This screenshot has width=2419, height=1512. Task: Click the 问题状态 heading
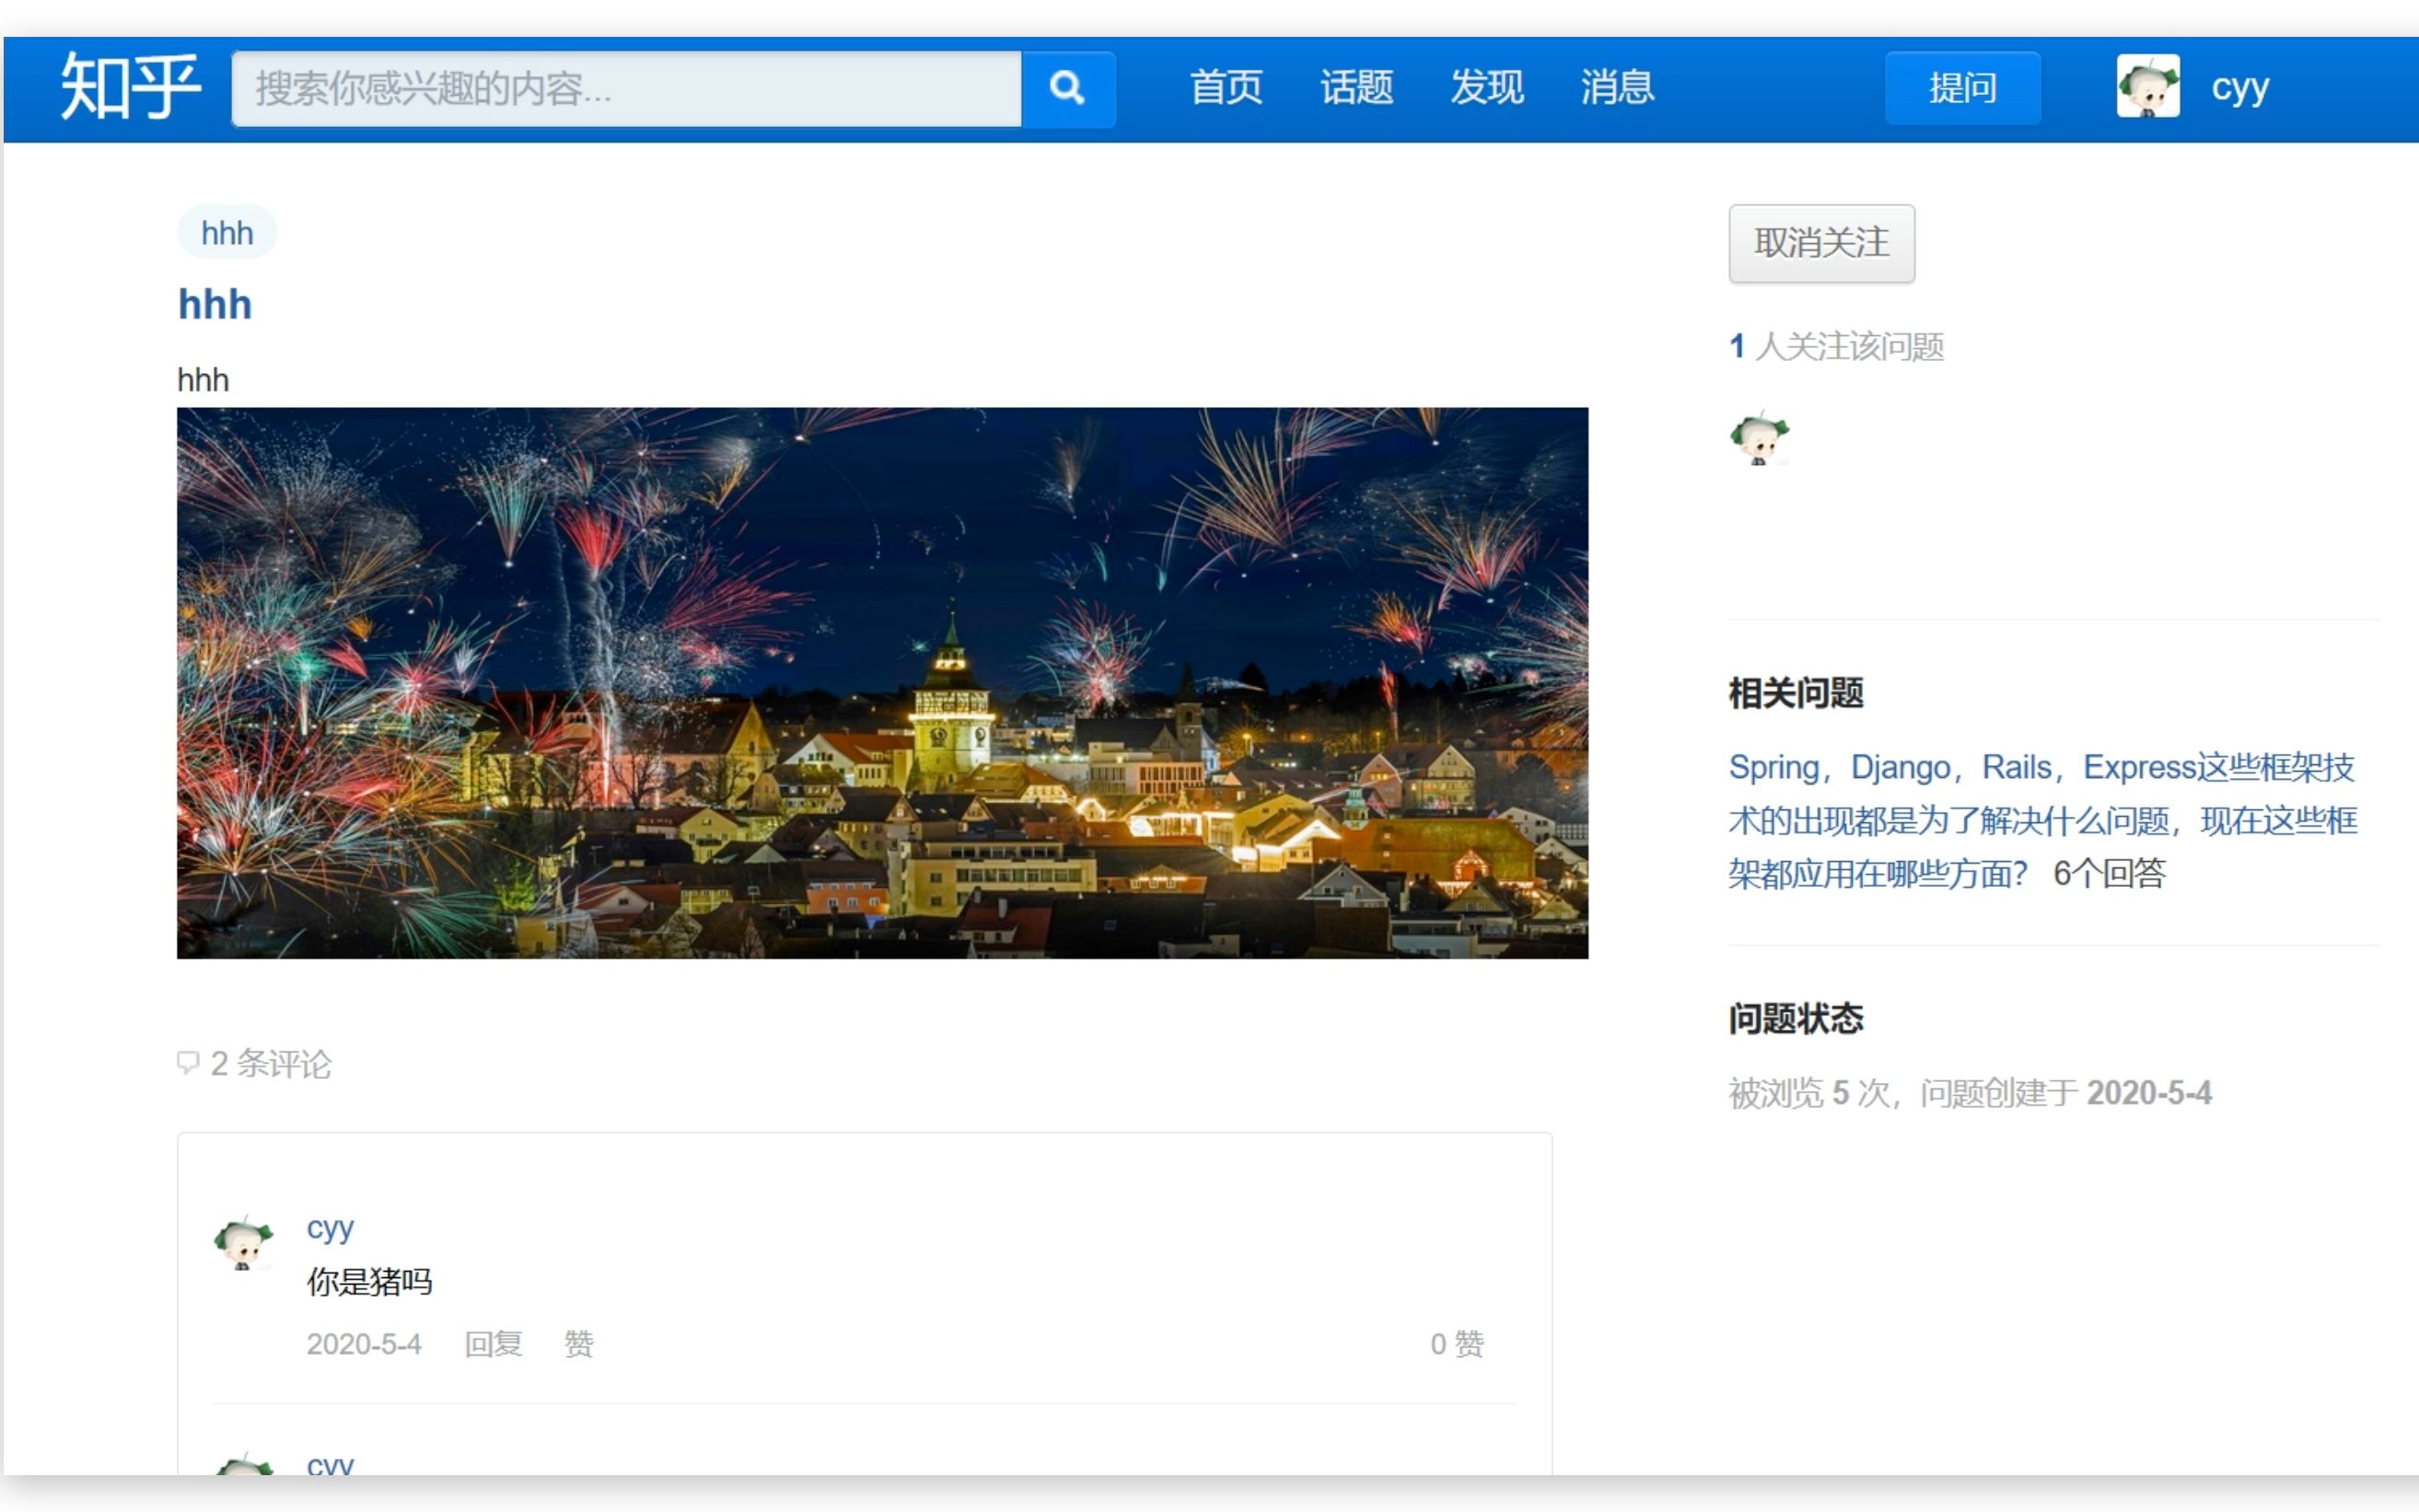[x=1796, y=1019]
